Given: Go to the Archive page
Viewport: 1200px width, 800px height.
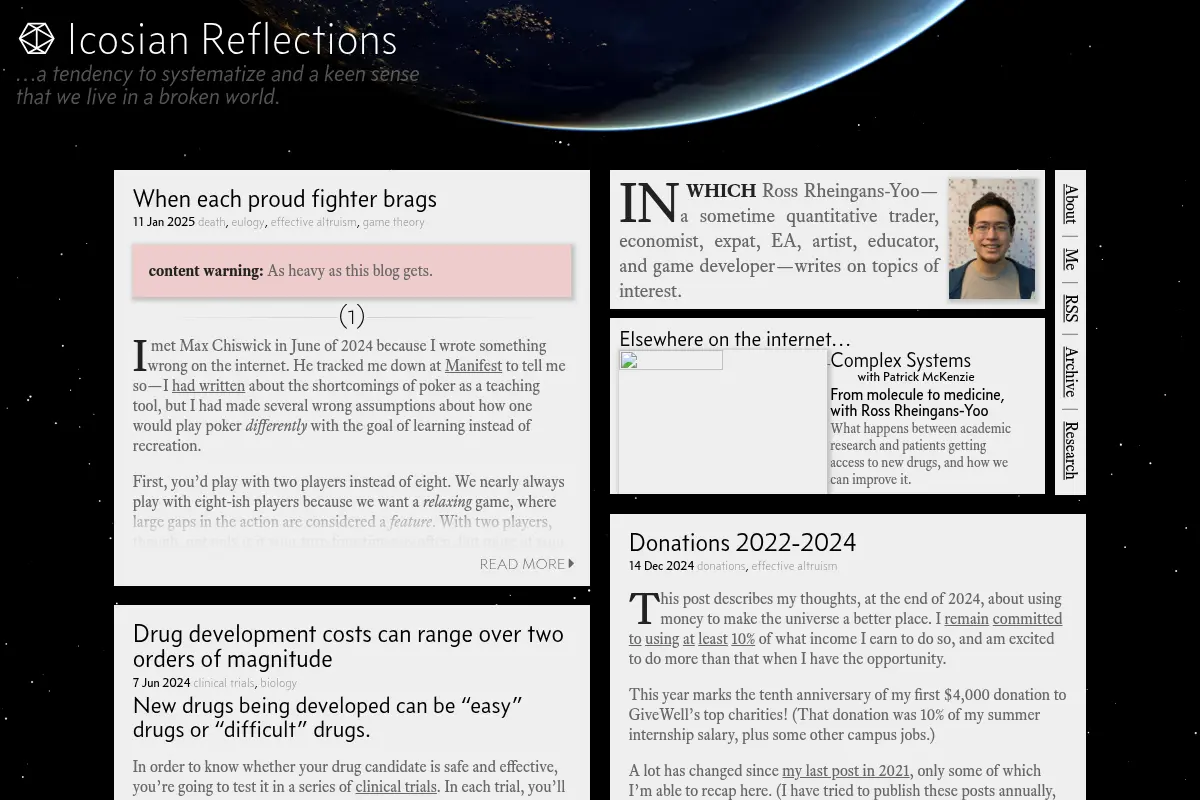Looking at the screenshot, I should tap(1070, 371).
